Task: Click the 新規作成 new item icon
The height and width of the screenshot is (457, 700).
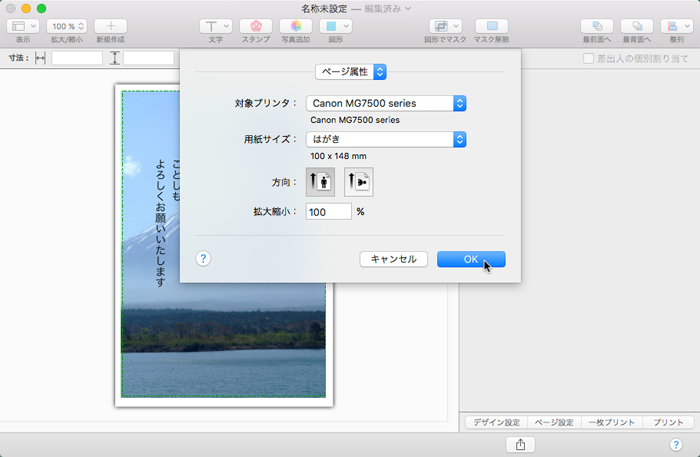Action: coord(110,26)
